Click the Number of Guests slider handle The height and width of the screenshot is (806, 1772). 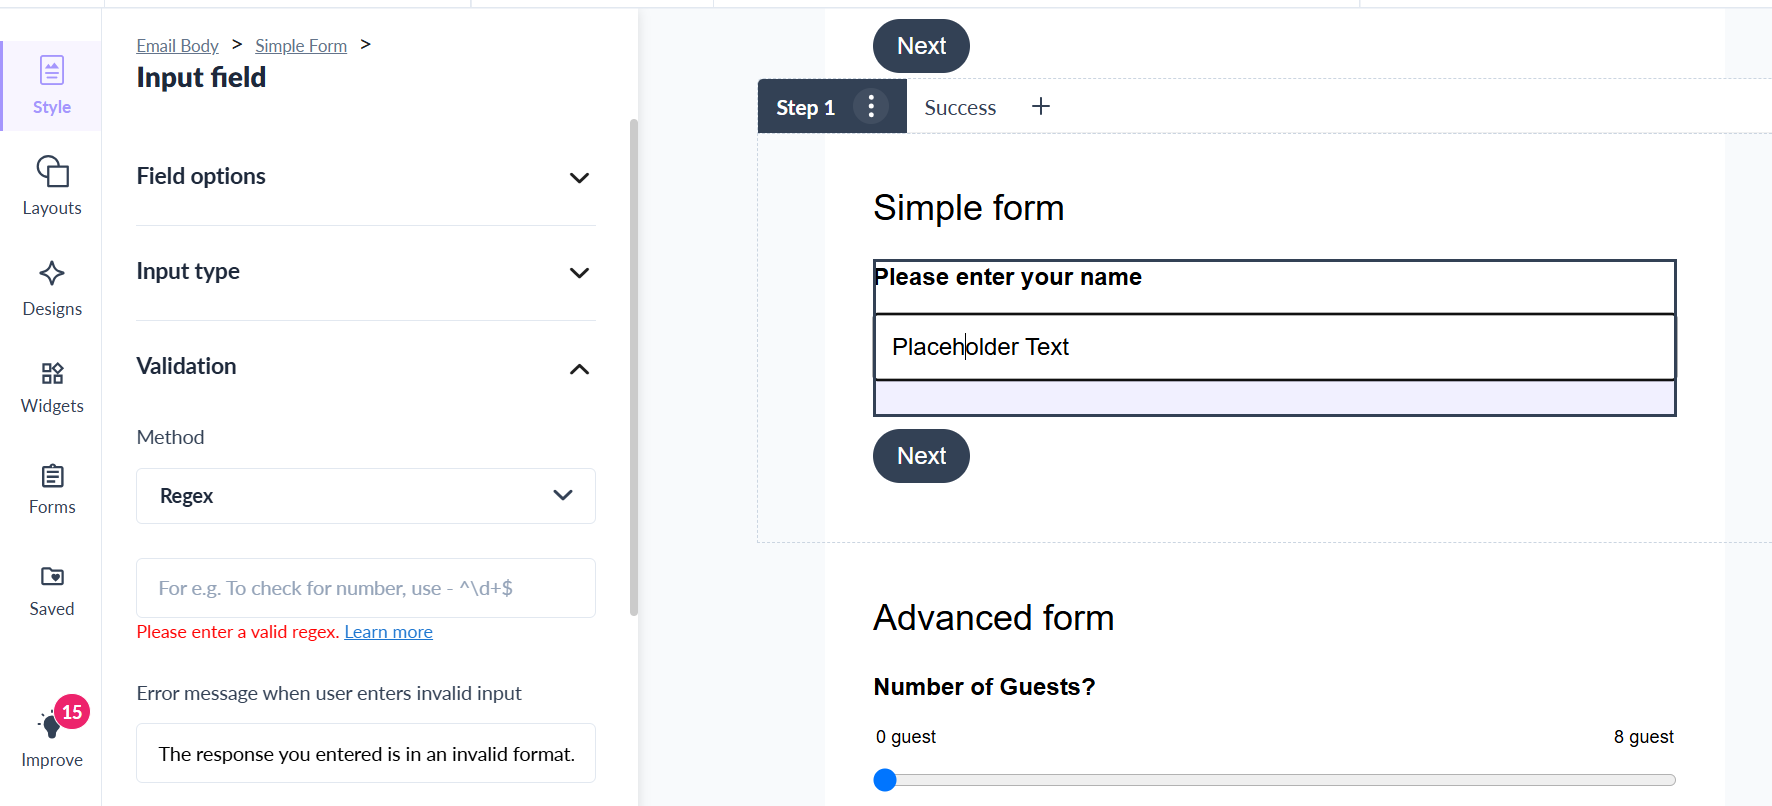[x=885, y=780]
